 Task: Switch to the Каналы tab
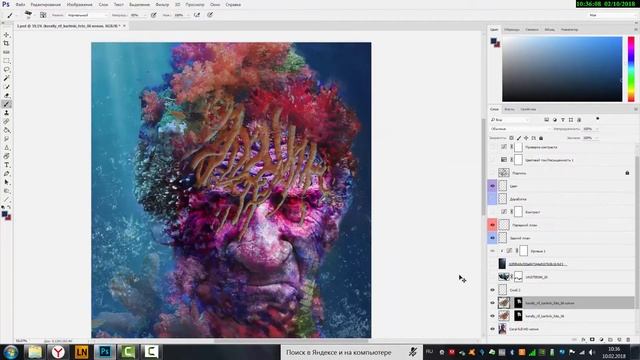tap(509, 109)
